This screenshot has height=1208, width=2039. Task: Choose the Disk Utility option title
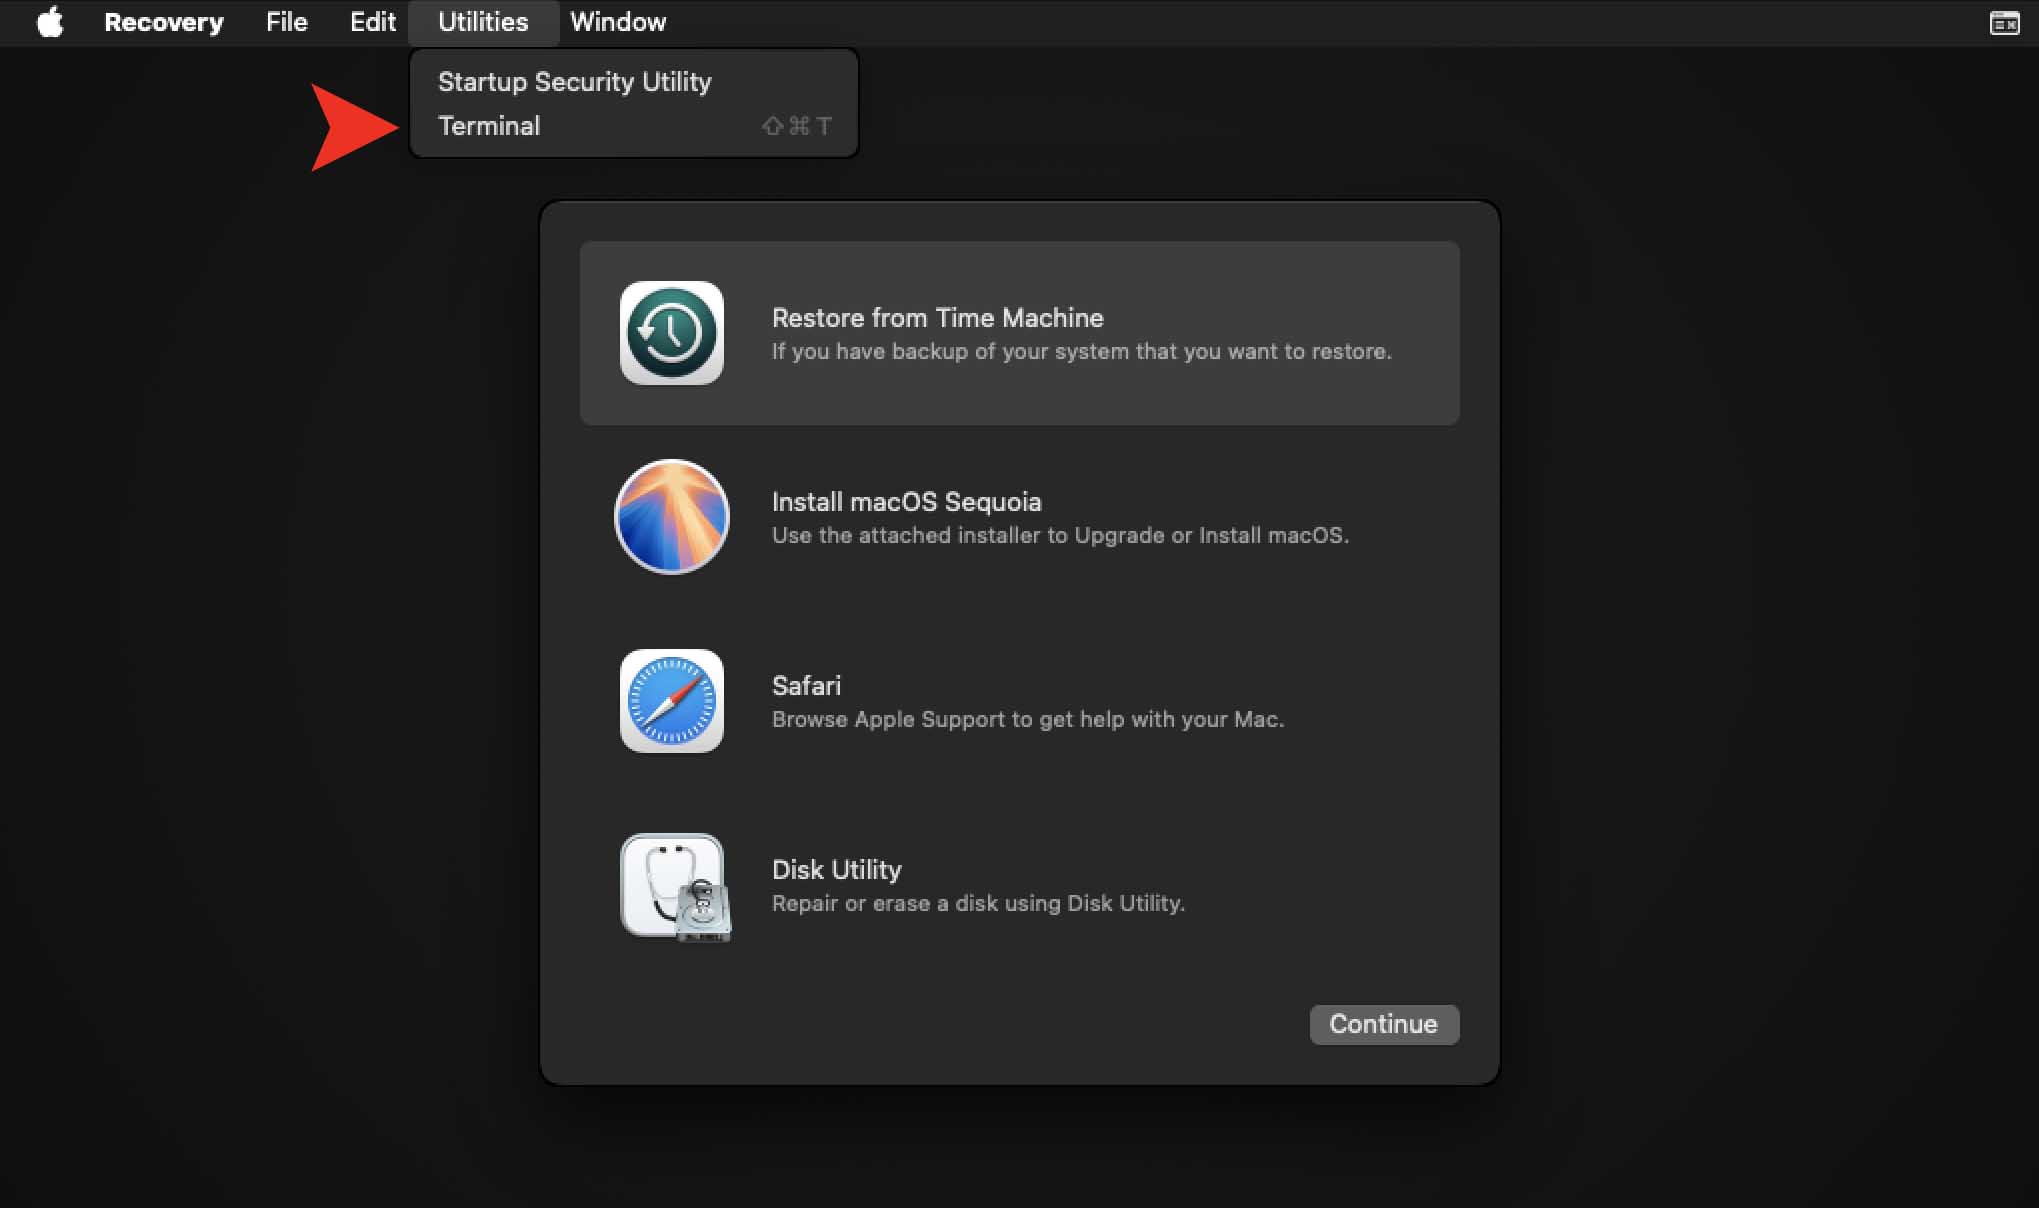[837, 870]
